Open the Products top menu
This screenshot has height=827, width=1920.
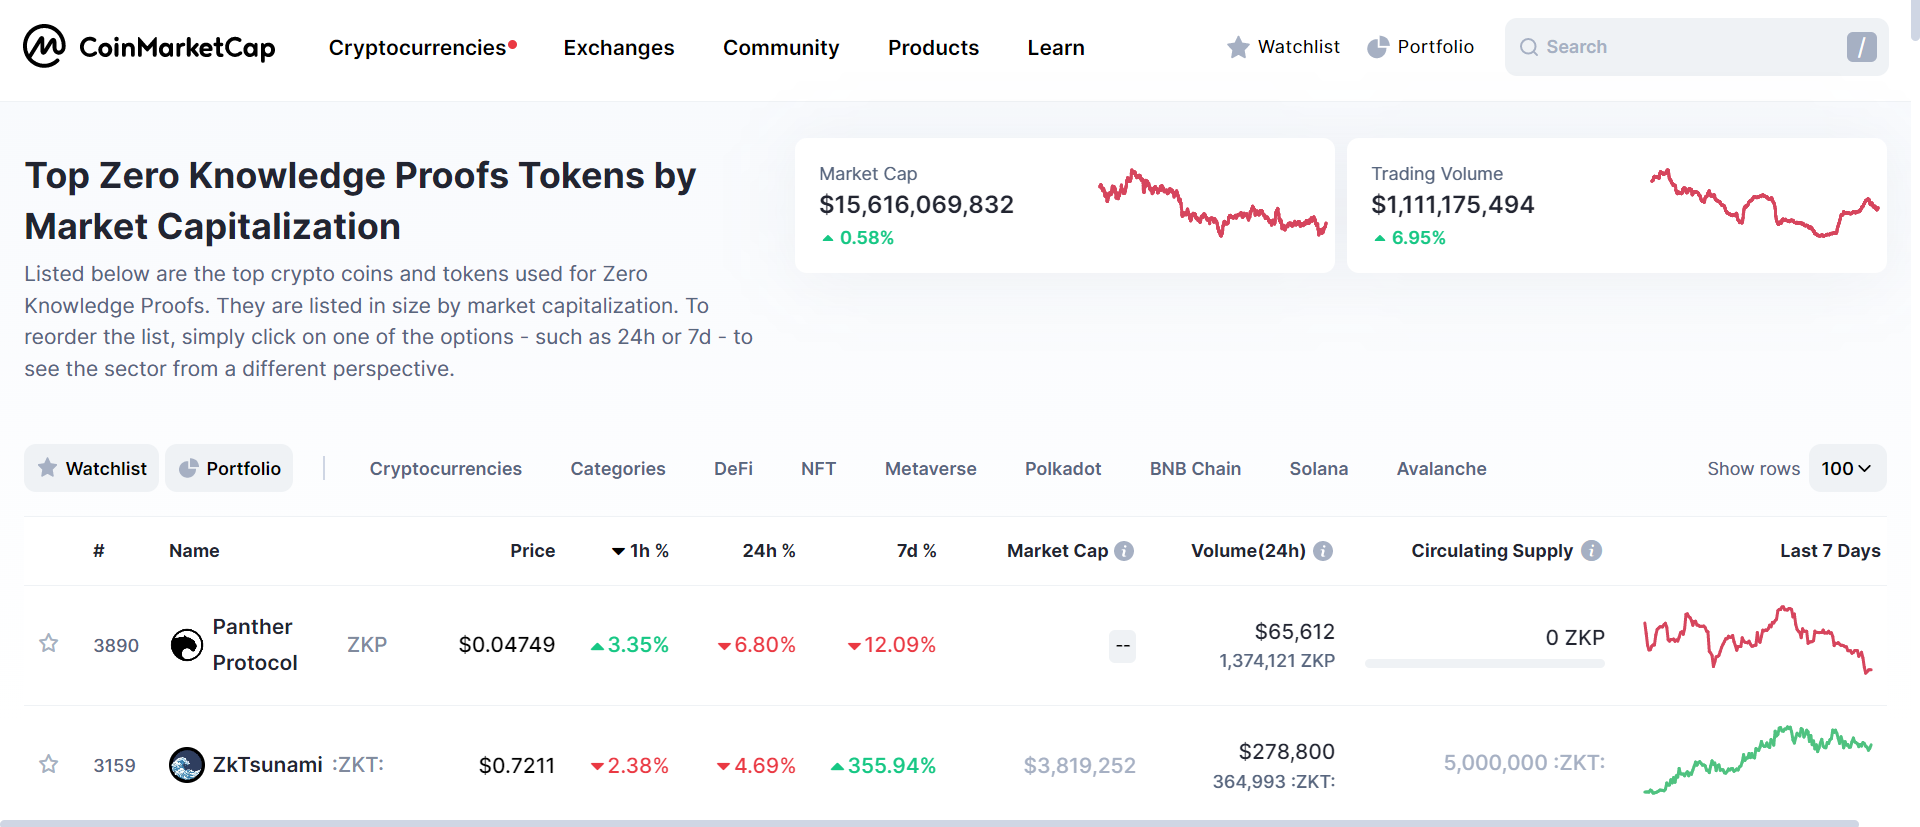tap(933, 48)
